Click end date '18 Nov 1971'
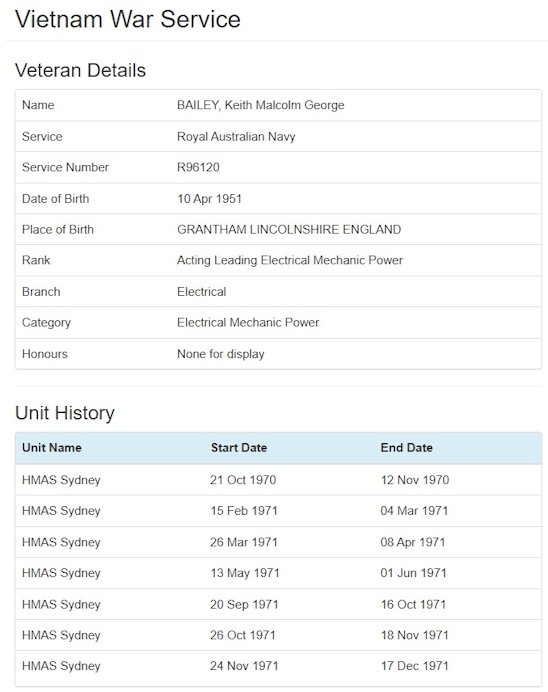 tap(415, 635)
